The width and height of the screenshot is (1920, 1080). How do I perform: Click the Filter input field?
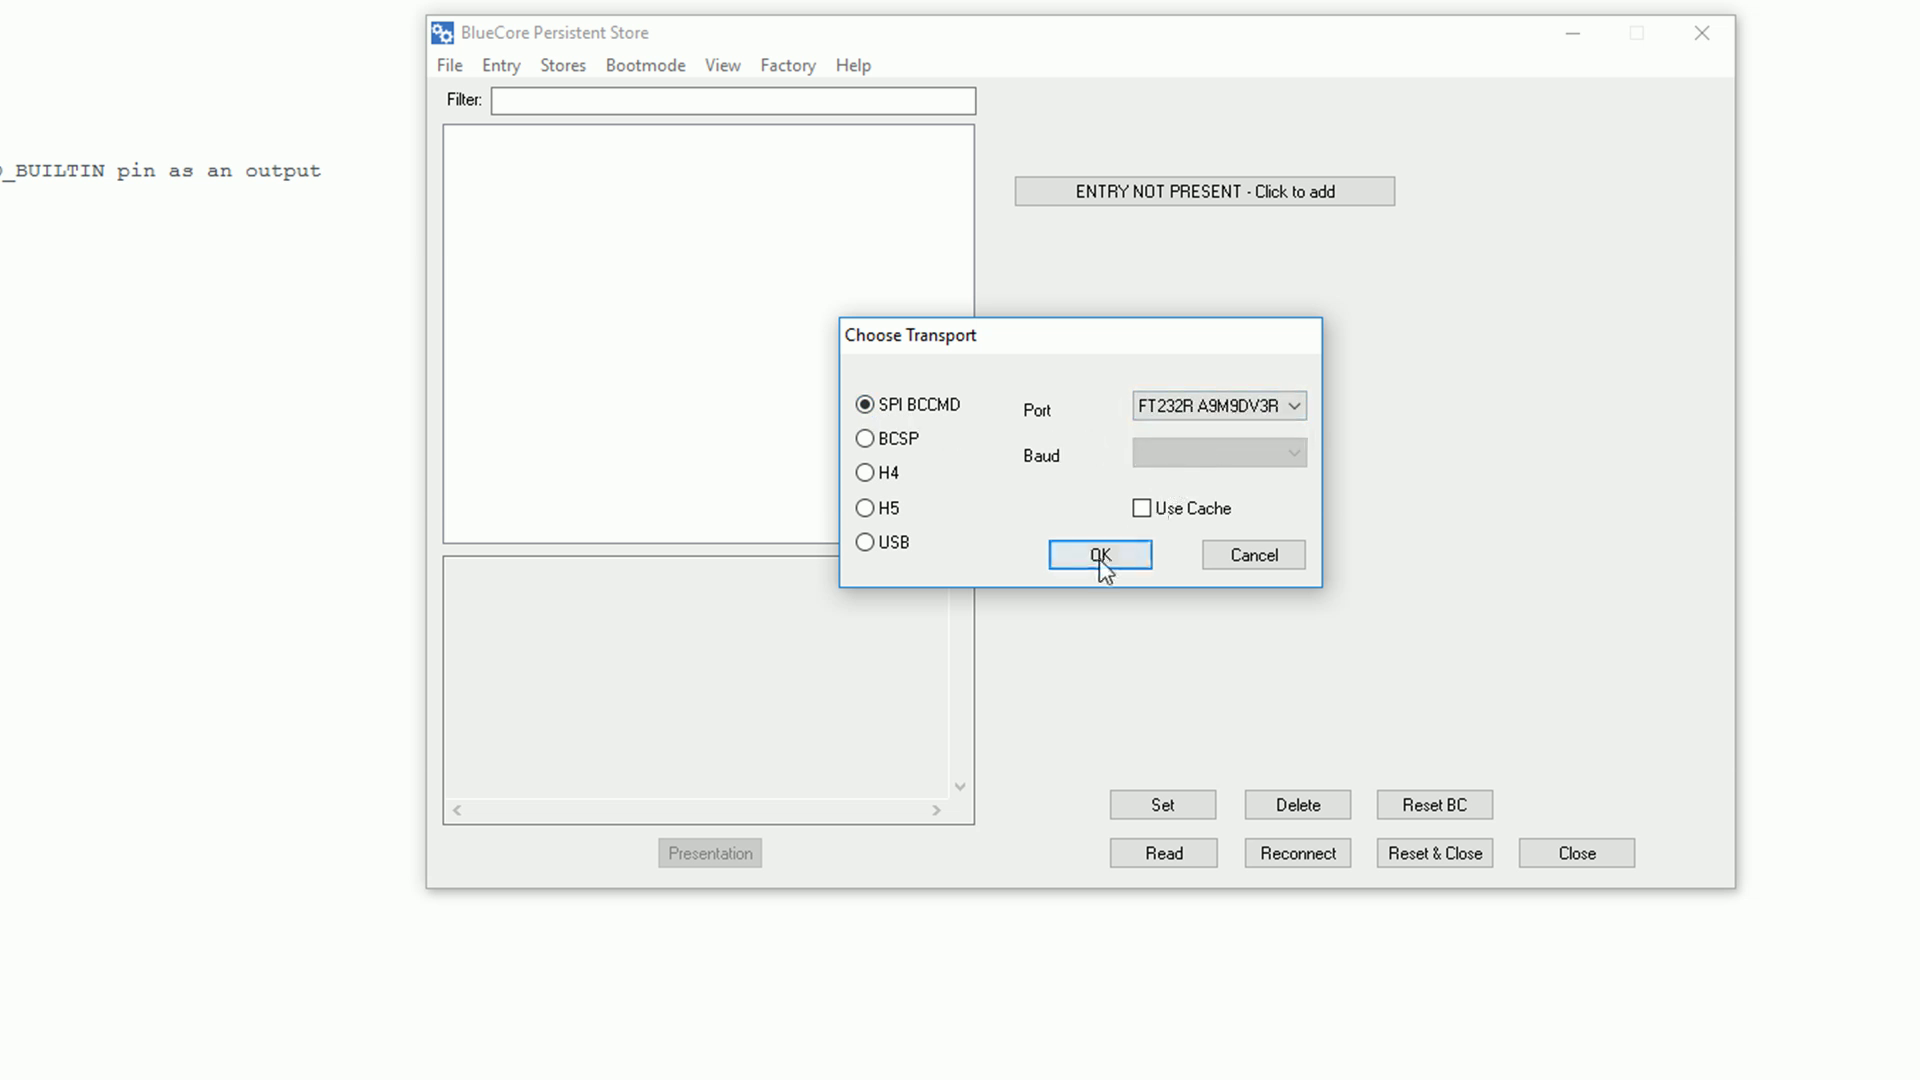point(733,99)
